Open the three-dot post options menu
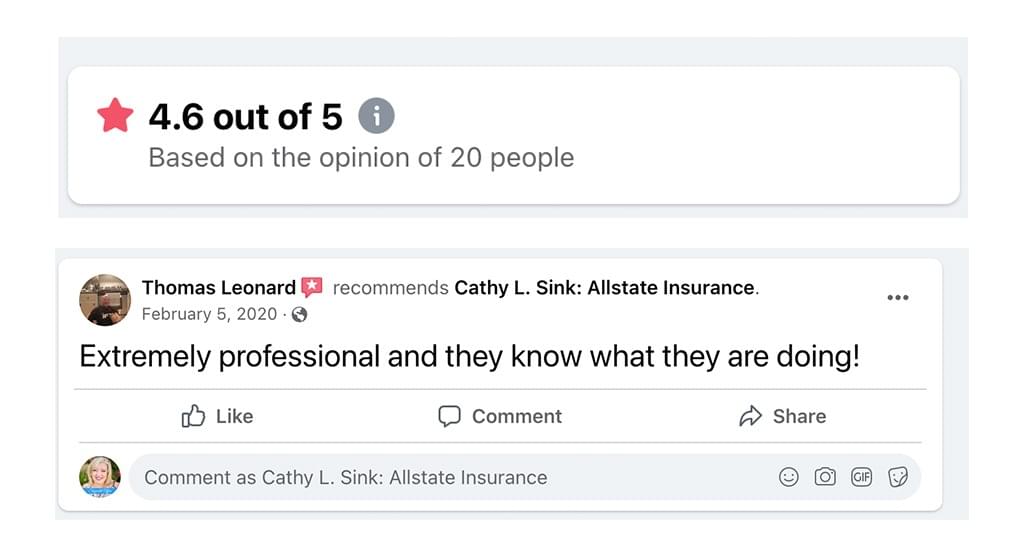 point(897,297)
